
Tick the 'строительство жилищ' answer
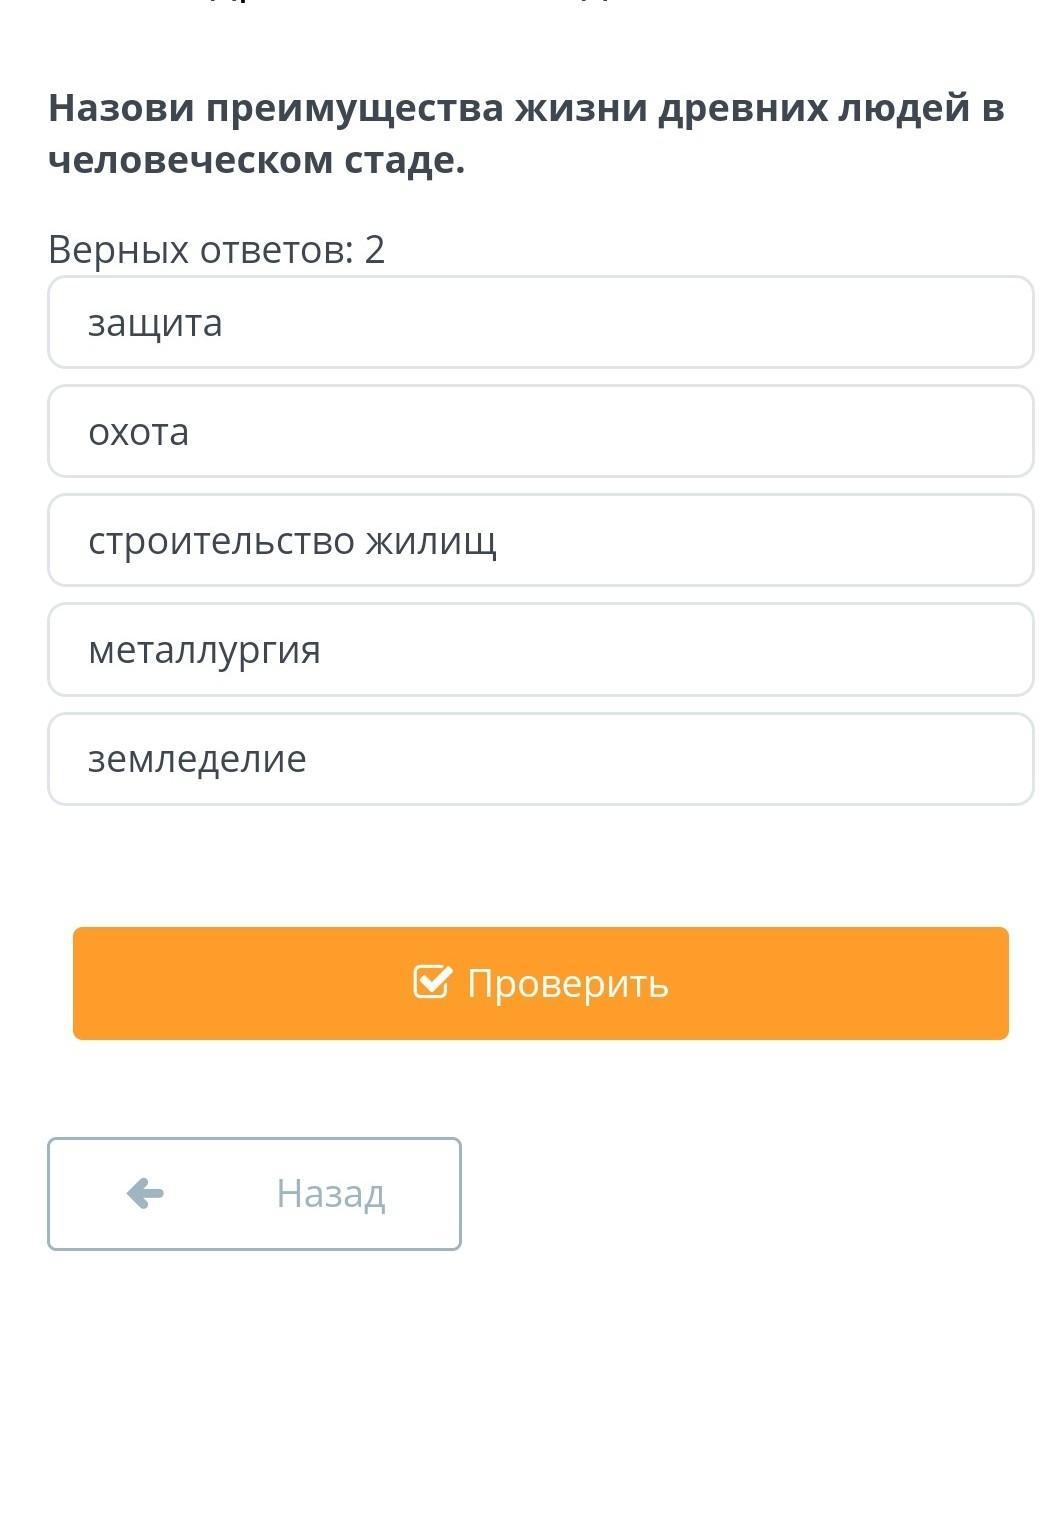point(540,540)
